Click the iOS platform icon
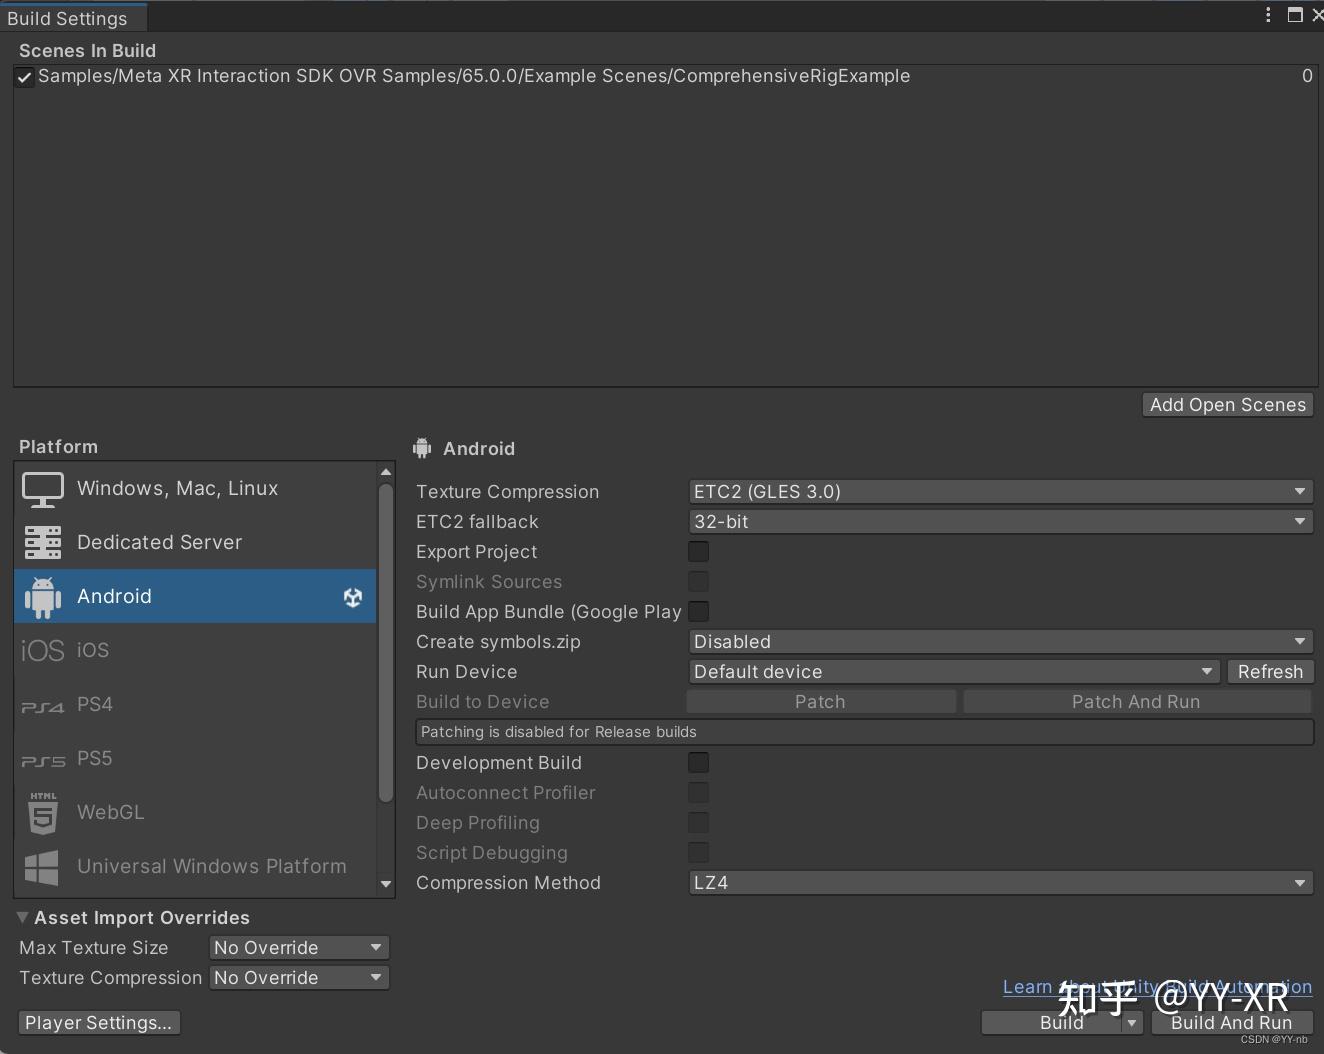The image size is (1324, 1054). tap(42, 650)
